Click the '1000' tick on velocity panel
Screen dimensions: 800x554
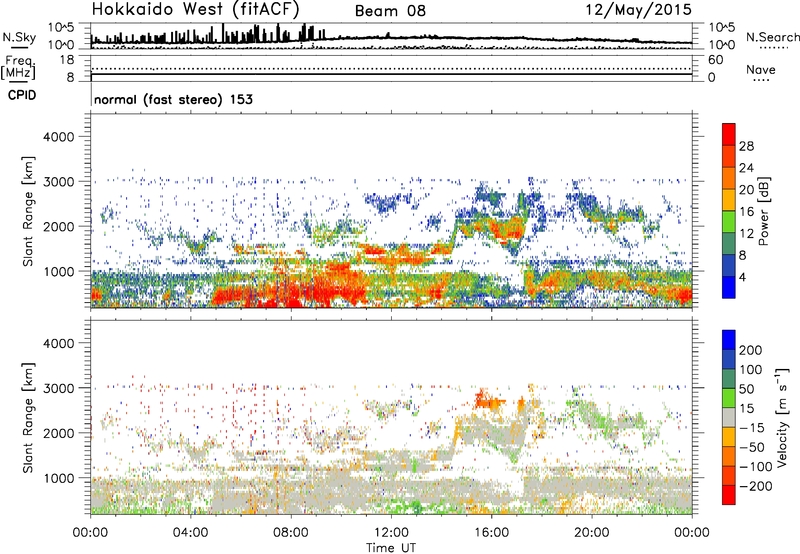(x=59, y=478)
